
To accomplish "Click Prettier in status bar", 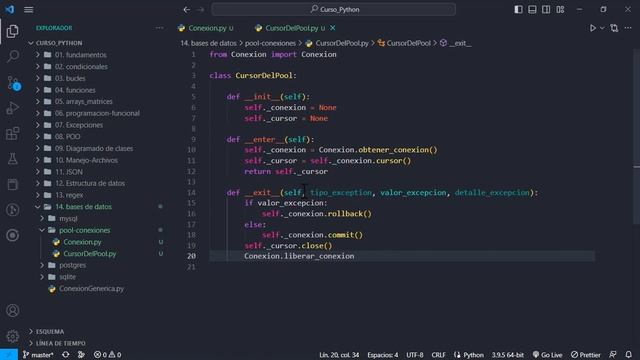I will click(586, 355).
